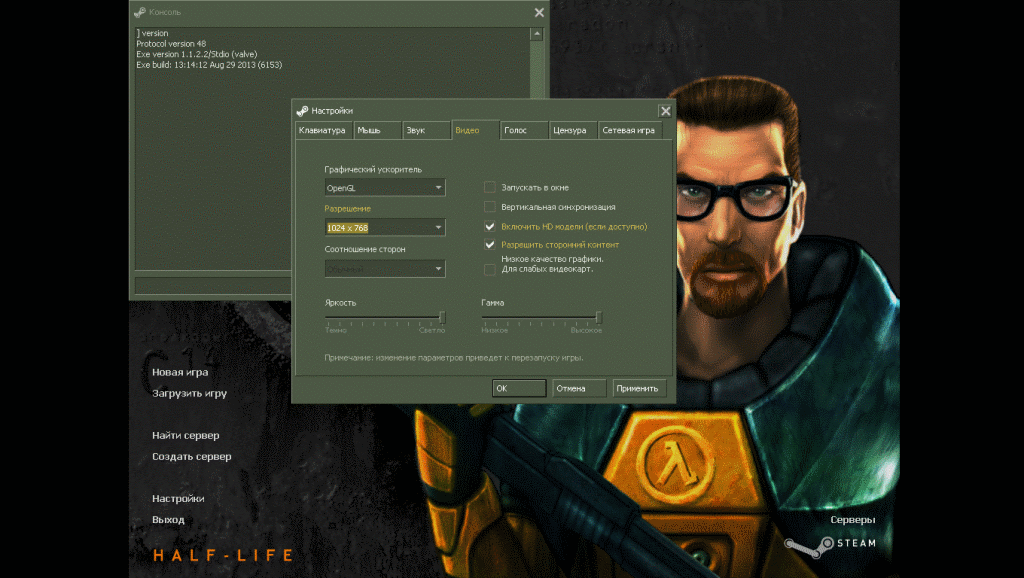Switch to the Сетевая игра tab
The width and height of the screenshot is (1024, 578).
point(630,130)
